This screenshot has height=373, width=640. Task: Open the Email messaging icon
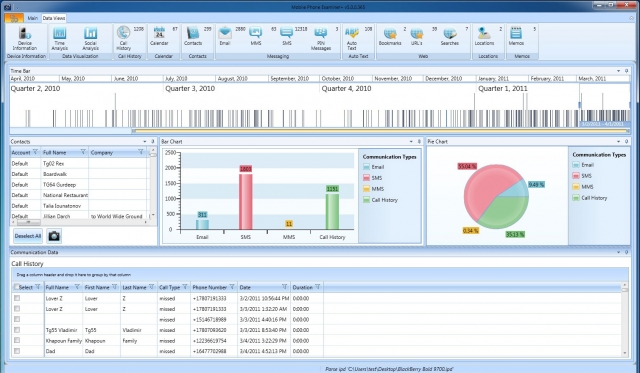[225, 36]
